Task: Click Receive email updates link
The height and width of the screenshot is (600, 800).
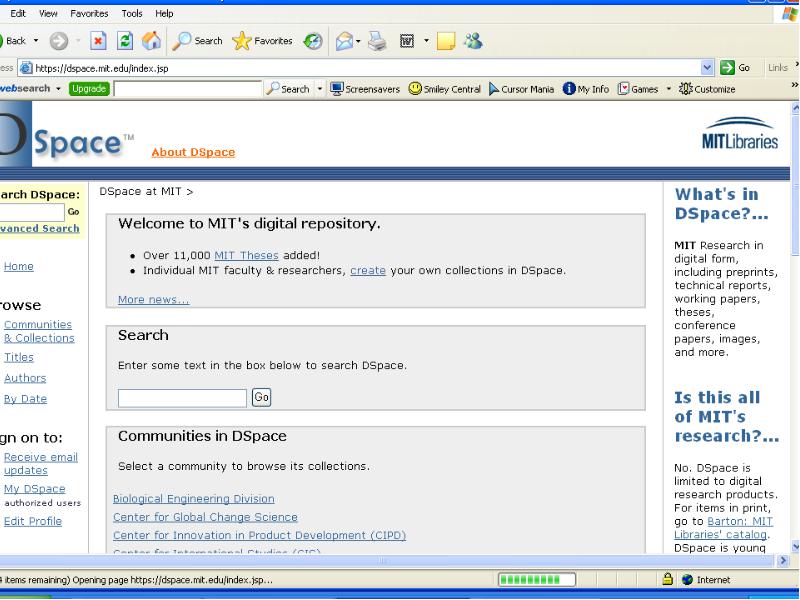Action: pyautogui.click(x=41, y=464)
